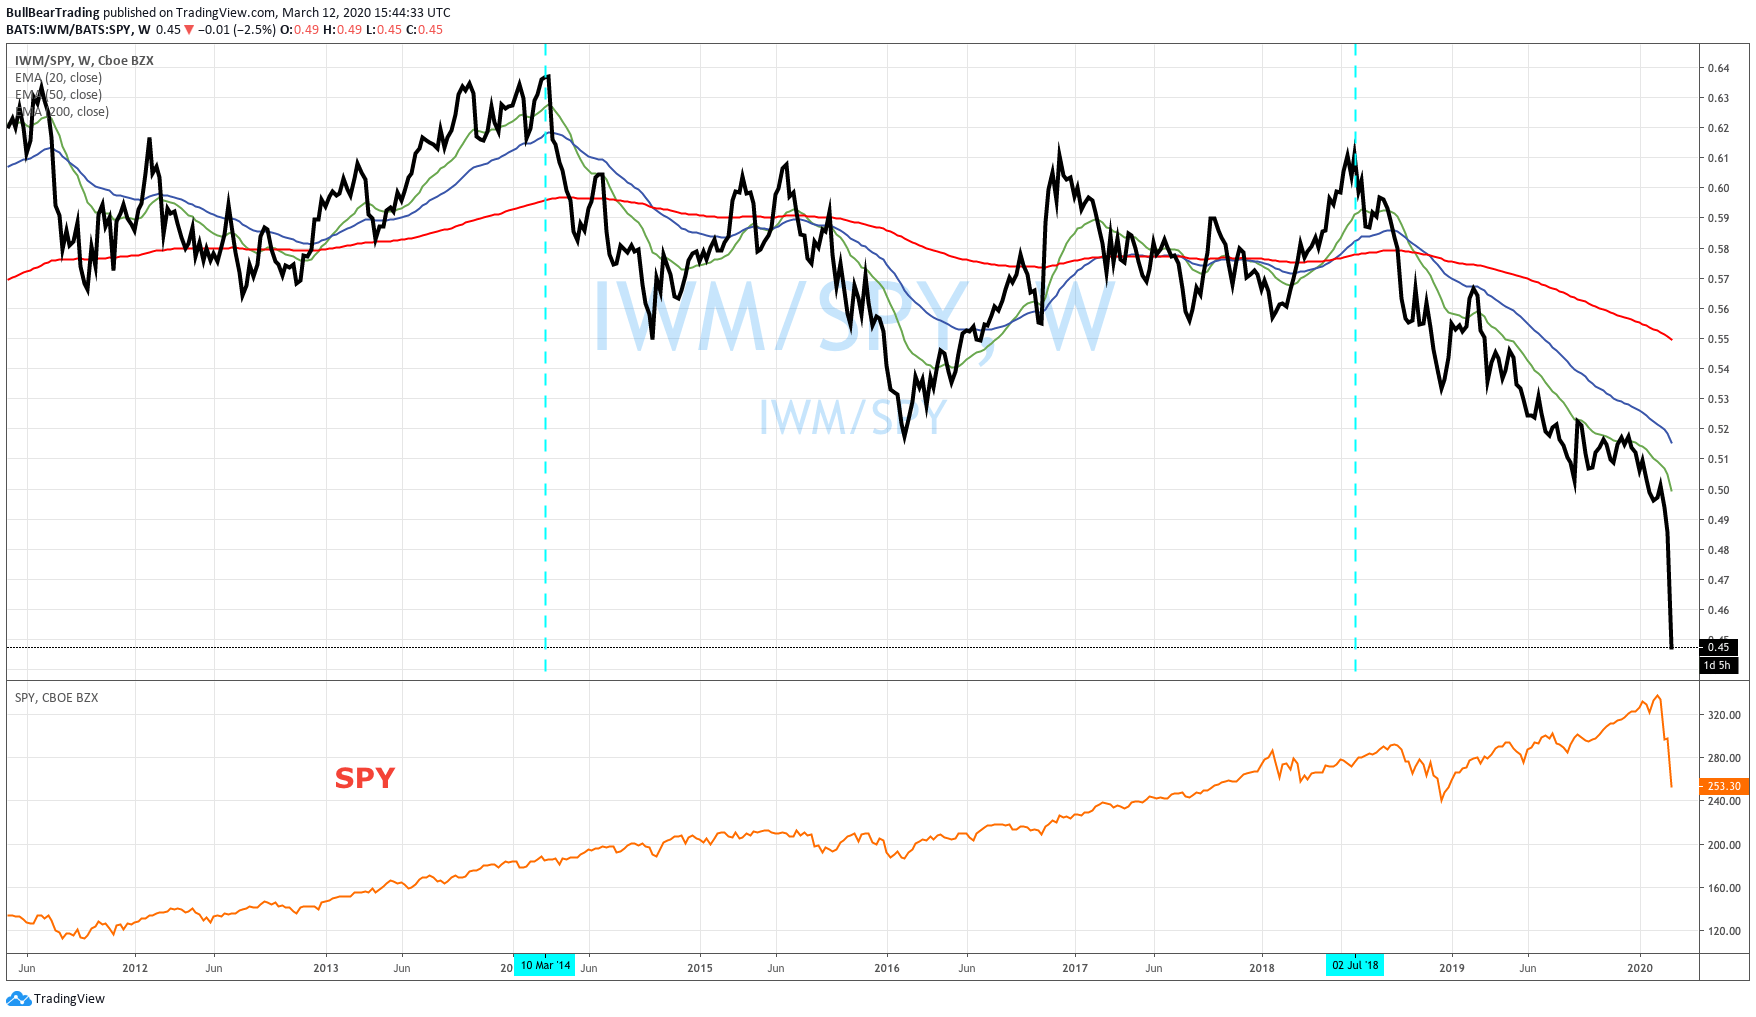The image size is (1756, 1017).
Task: Click the 0.46 price axis label
Action: coord(1718,610)
